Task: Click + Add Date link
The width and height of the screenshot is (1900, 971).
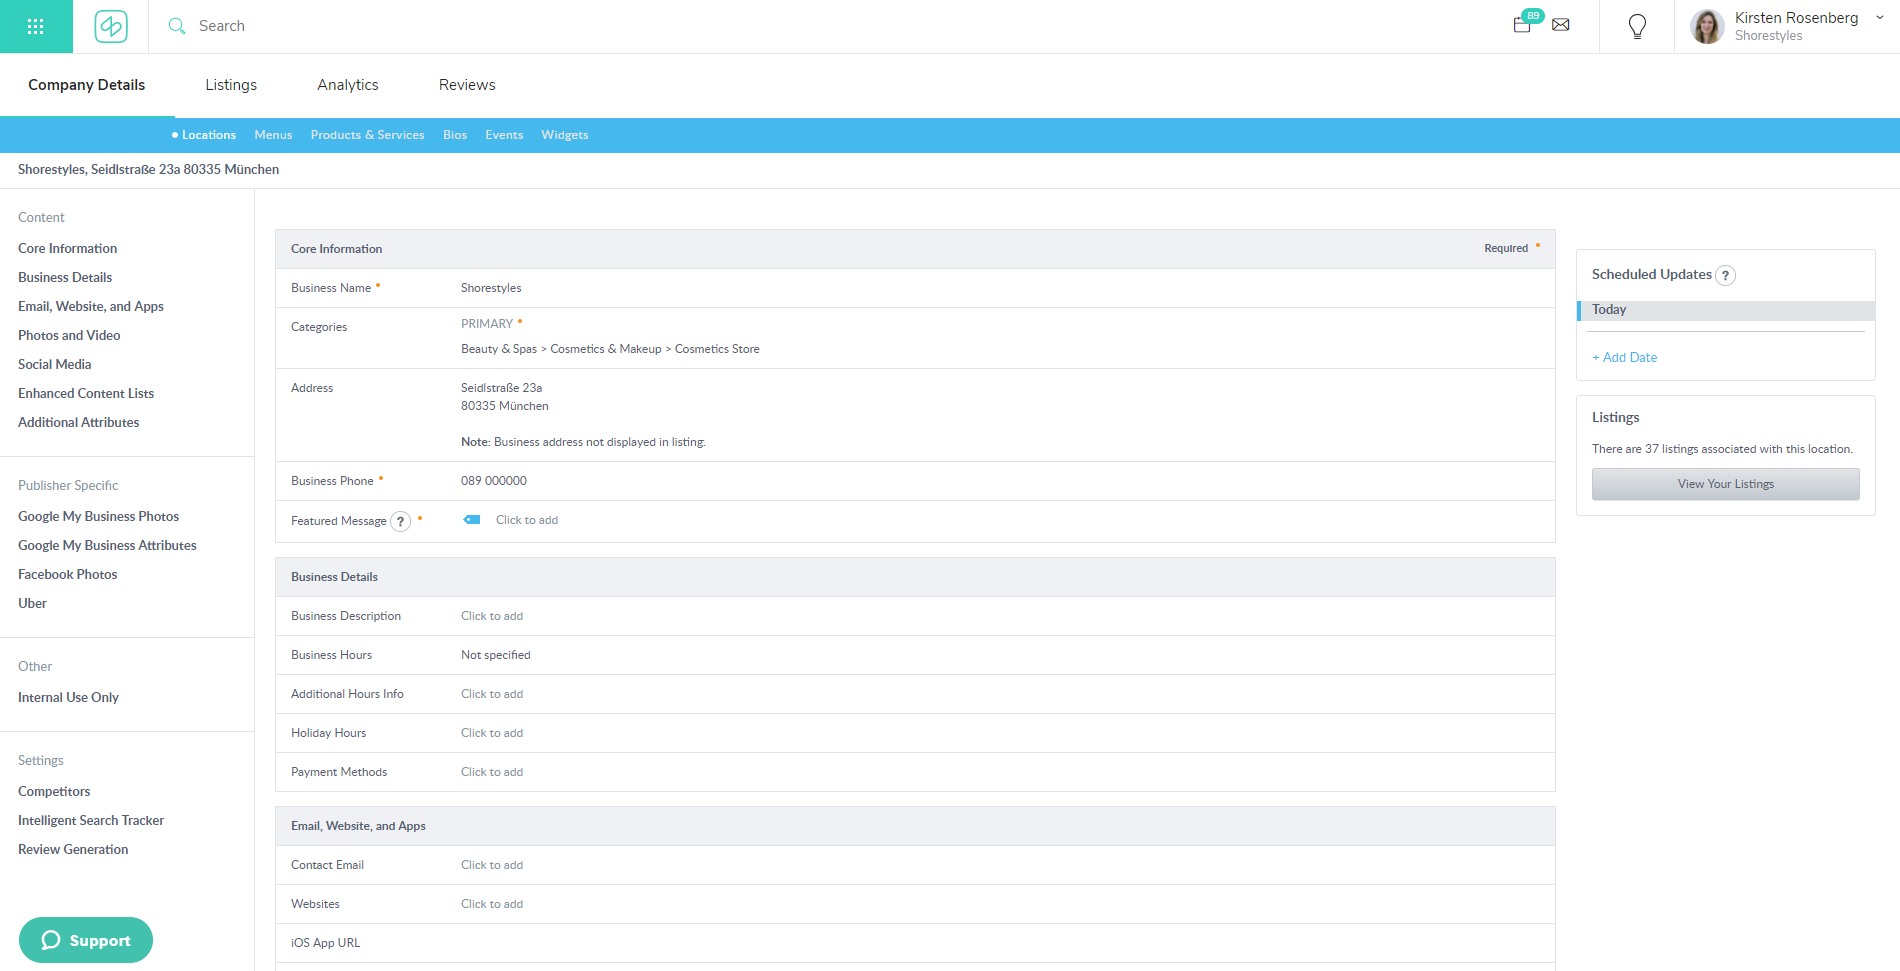Action: pos(1624,357)
